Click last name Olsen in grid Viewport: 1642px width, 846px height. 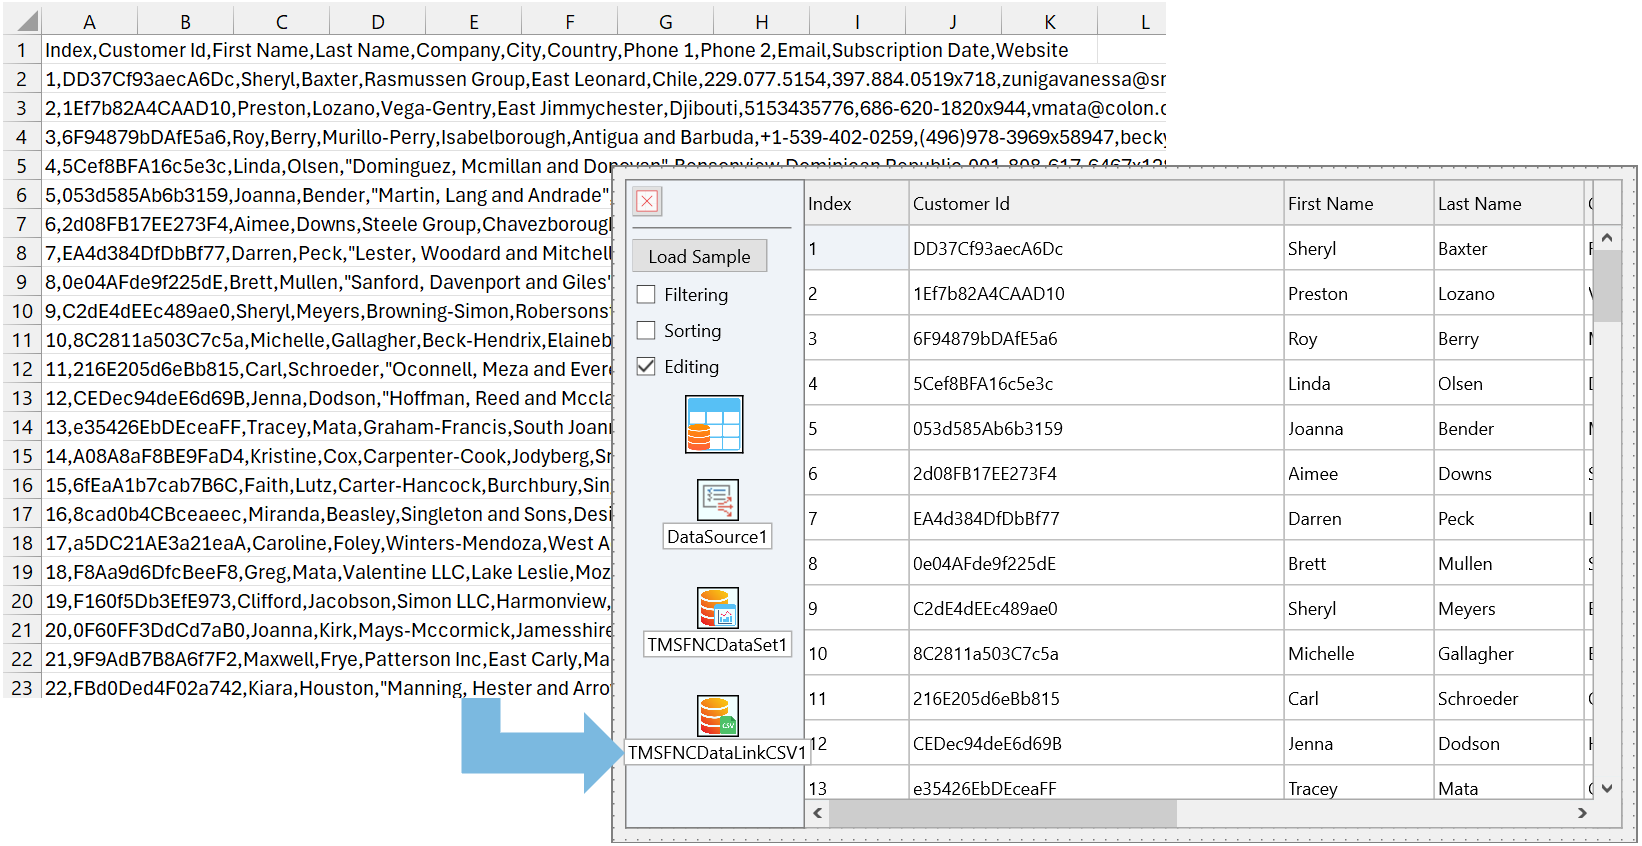pos(1508,383)
